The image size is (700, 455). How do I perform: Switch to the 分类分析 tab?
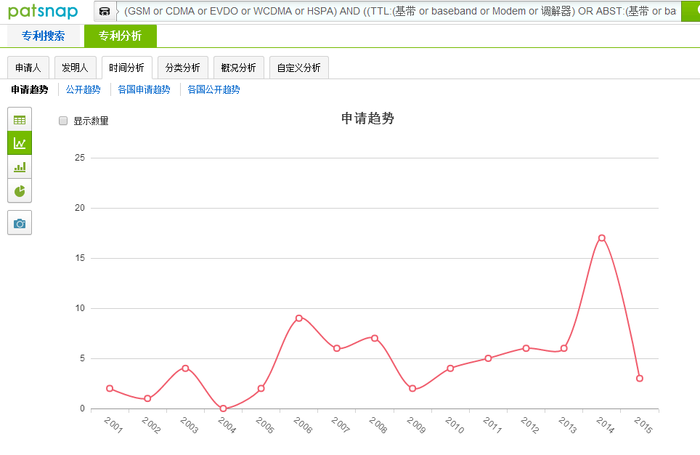coord(183,67)
